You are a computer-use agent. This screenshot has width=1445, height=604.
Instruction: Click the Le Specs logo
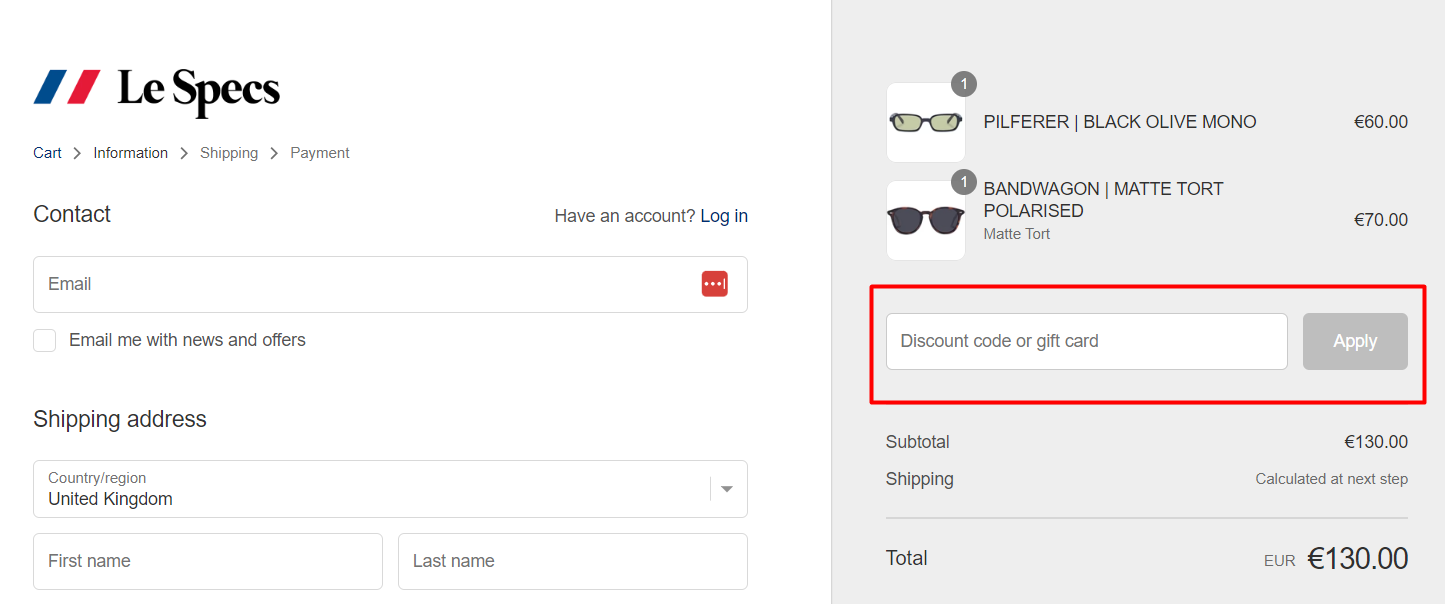tap(157, 90)
